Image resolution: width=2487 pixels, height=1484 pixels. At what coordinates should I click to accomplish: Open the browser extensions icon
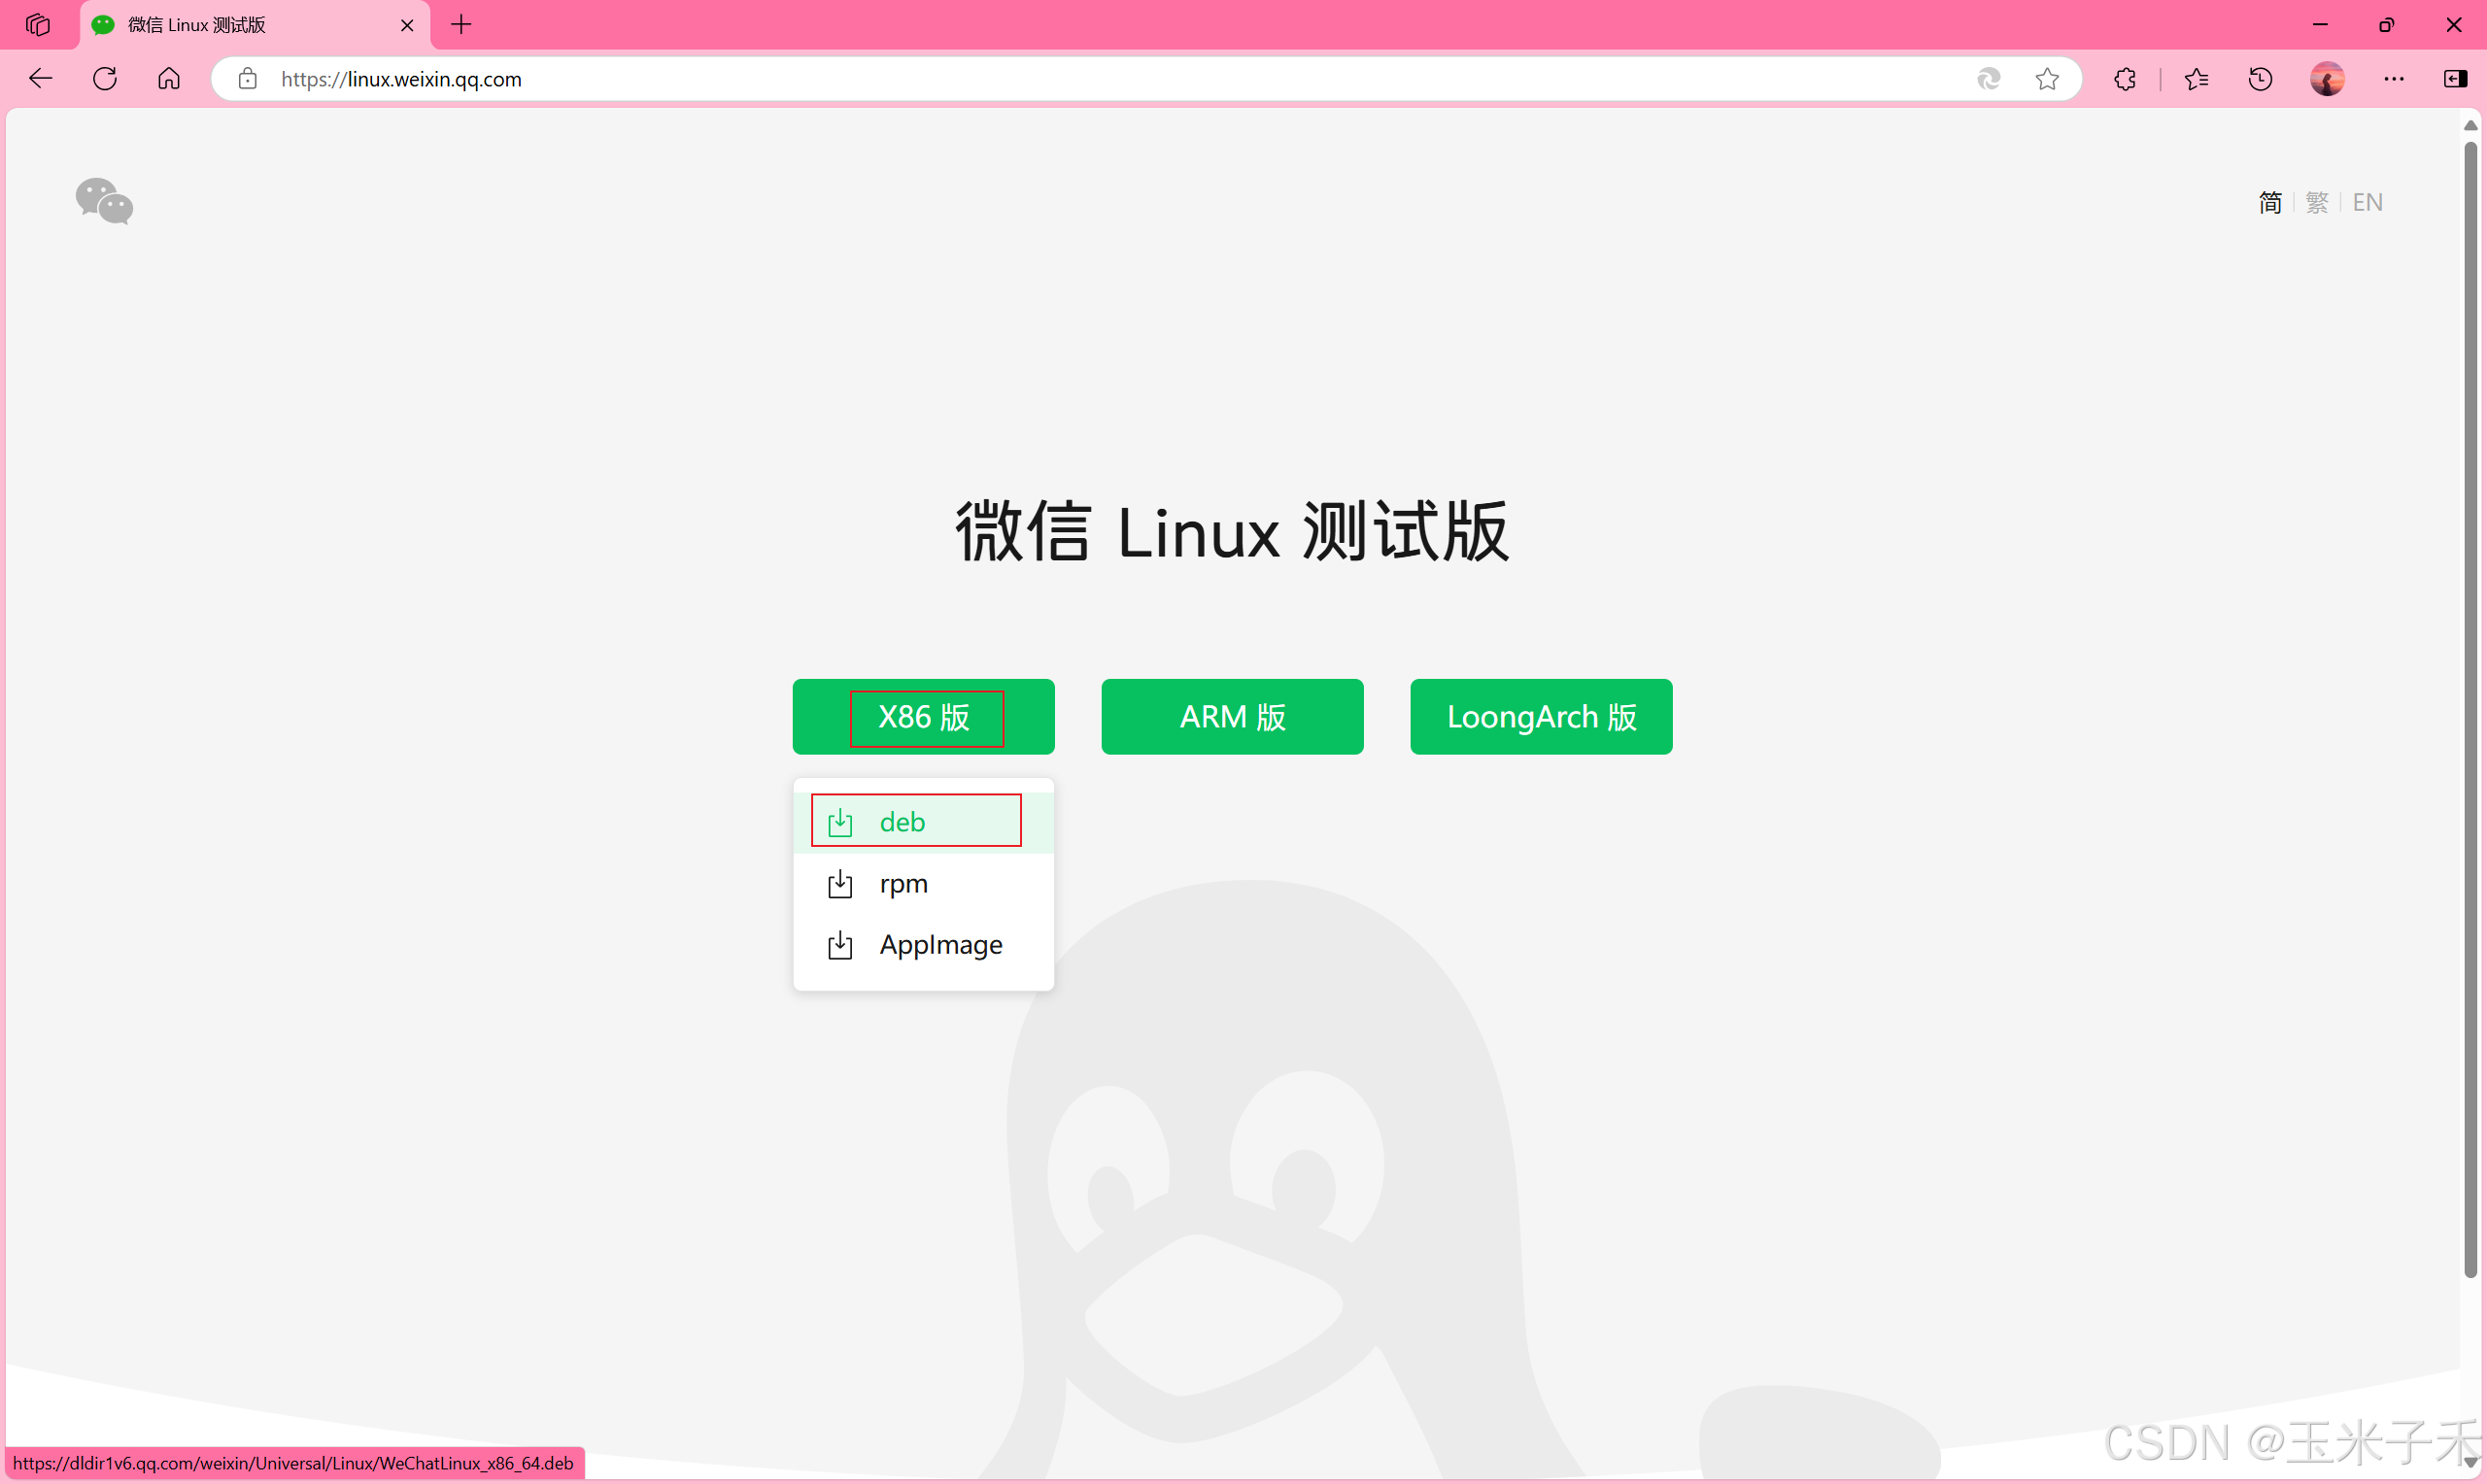(x=2125, y=79)
